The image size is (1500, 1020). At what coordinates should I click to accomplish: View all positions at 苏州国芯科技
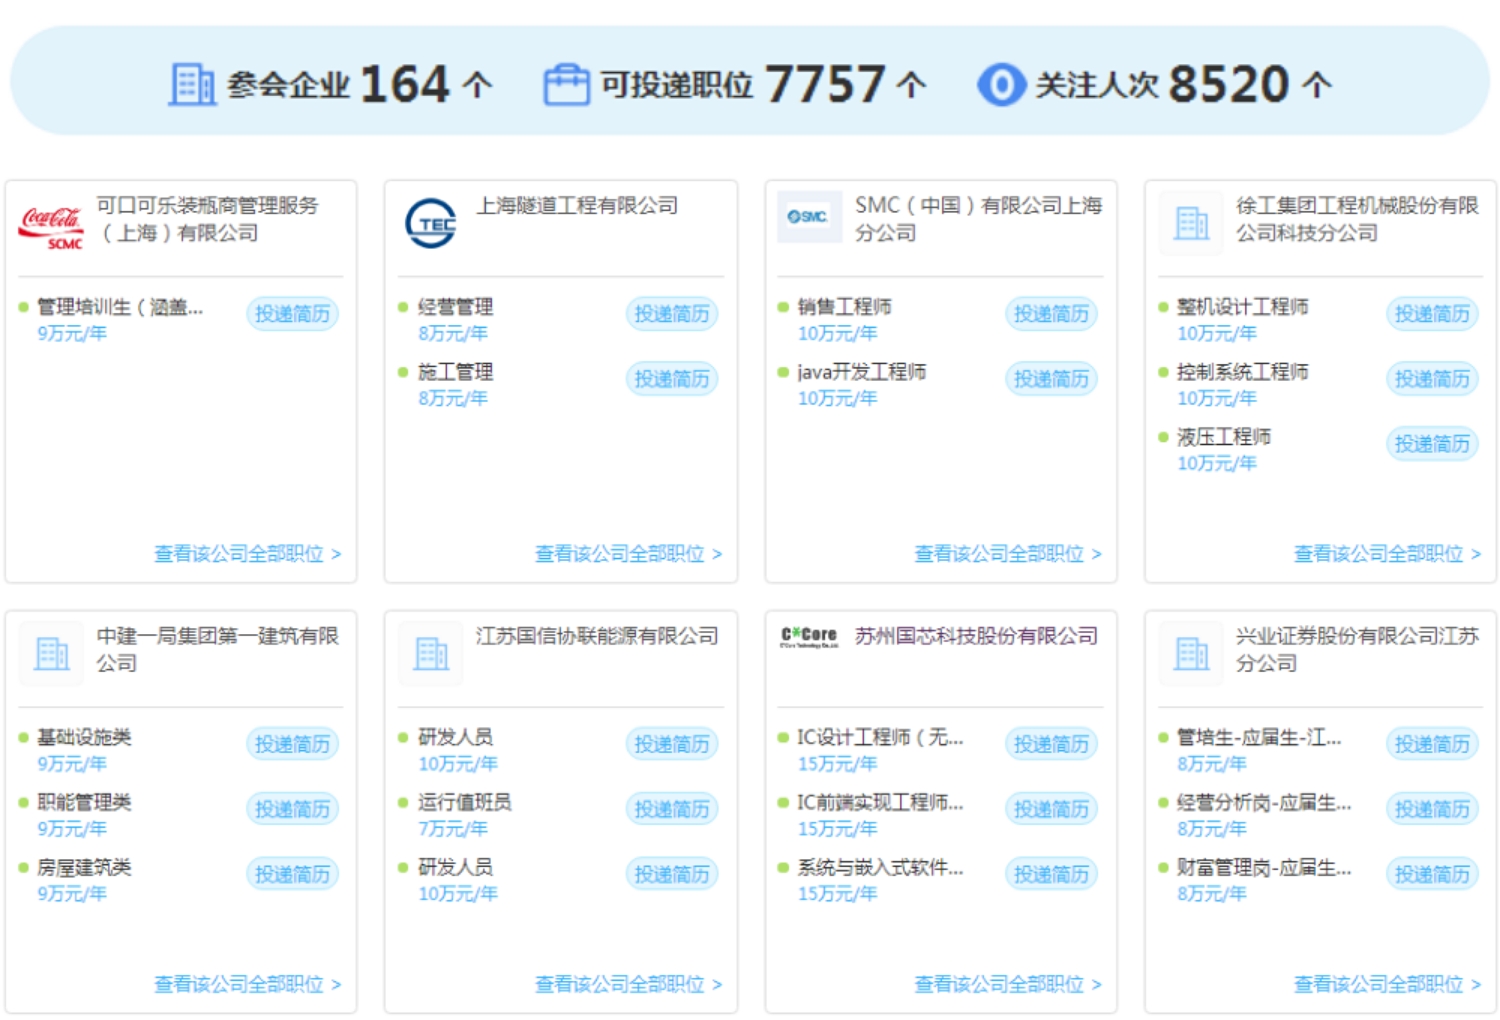pyautogui.click(x=1007, y=985)
